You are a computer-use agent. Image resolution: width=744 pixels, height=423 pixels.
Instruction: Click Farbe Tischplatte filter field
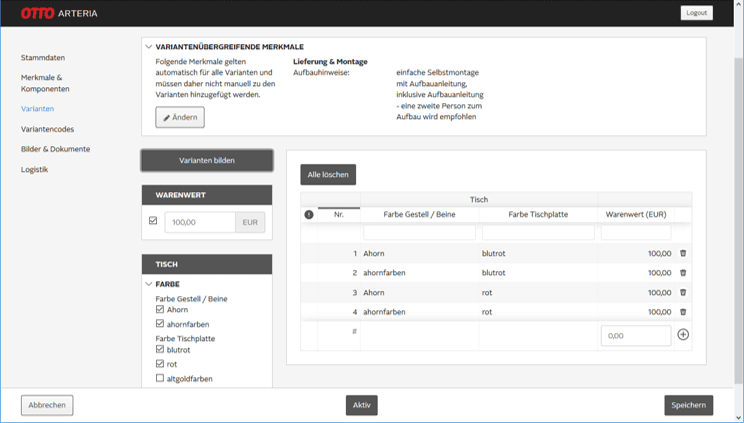tap(538, 233)
